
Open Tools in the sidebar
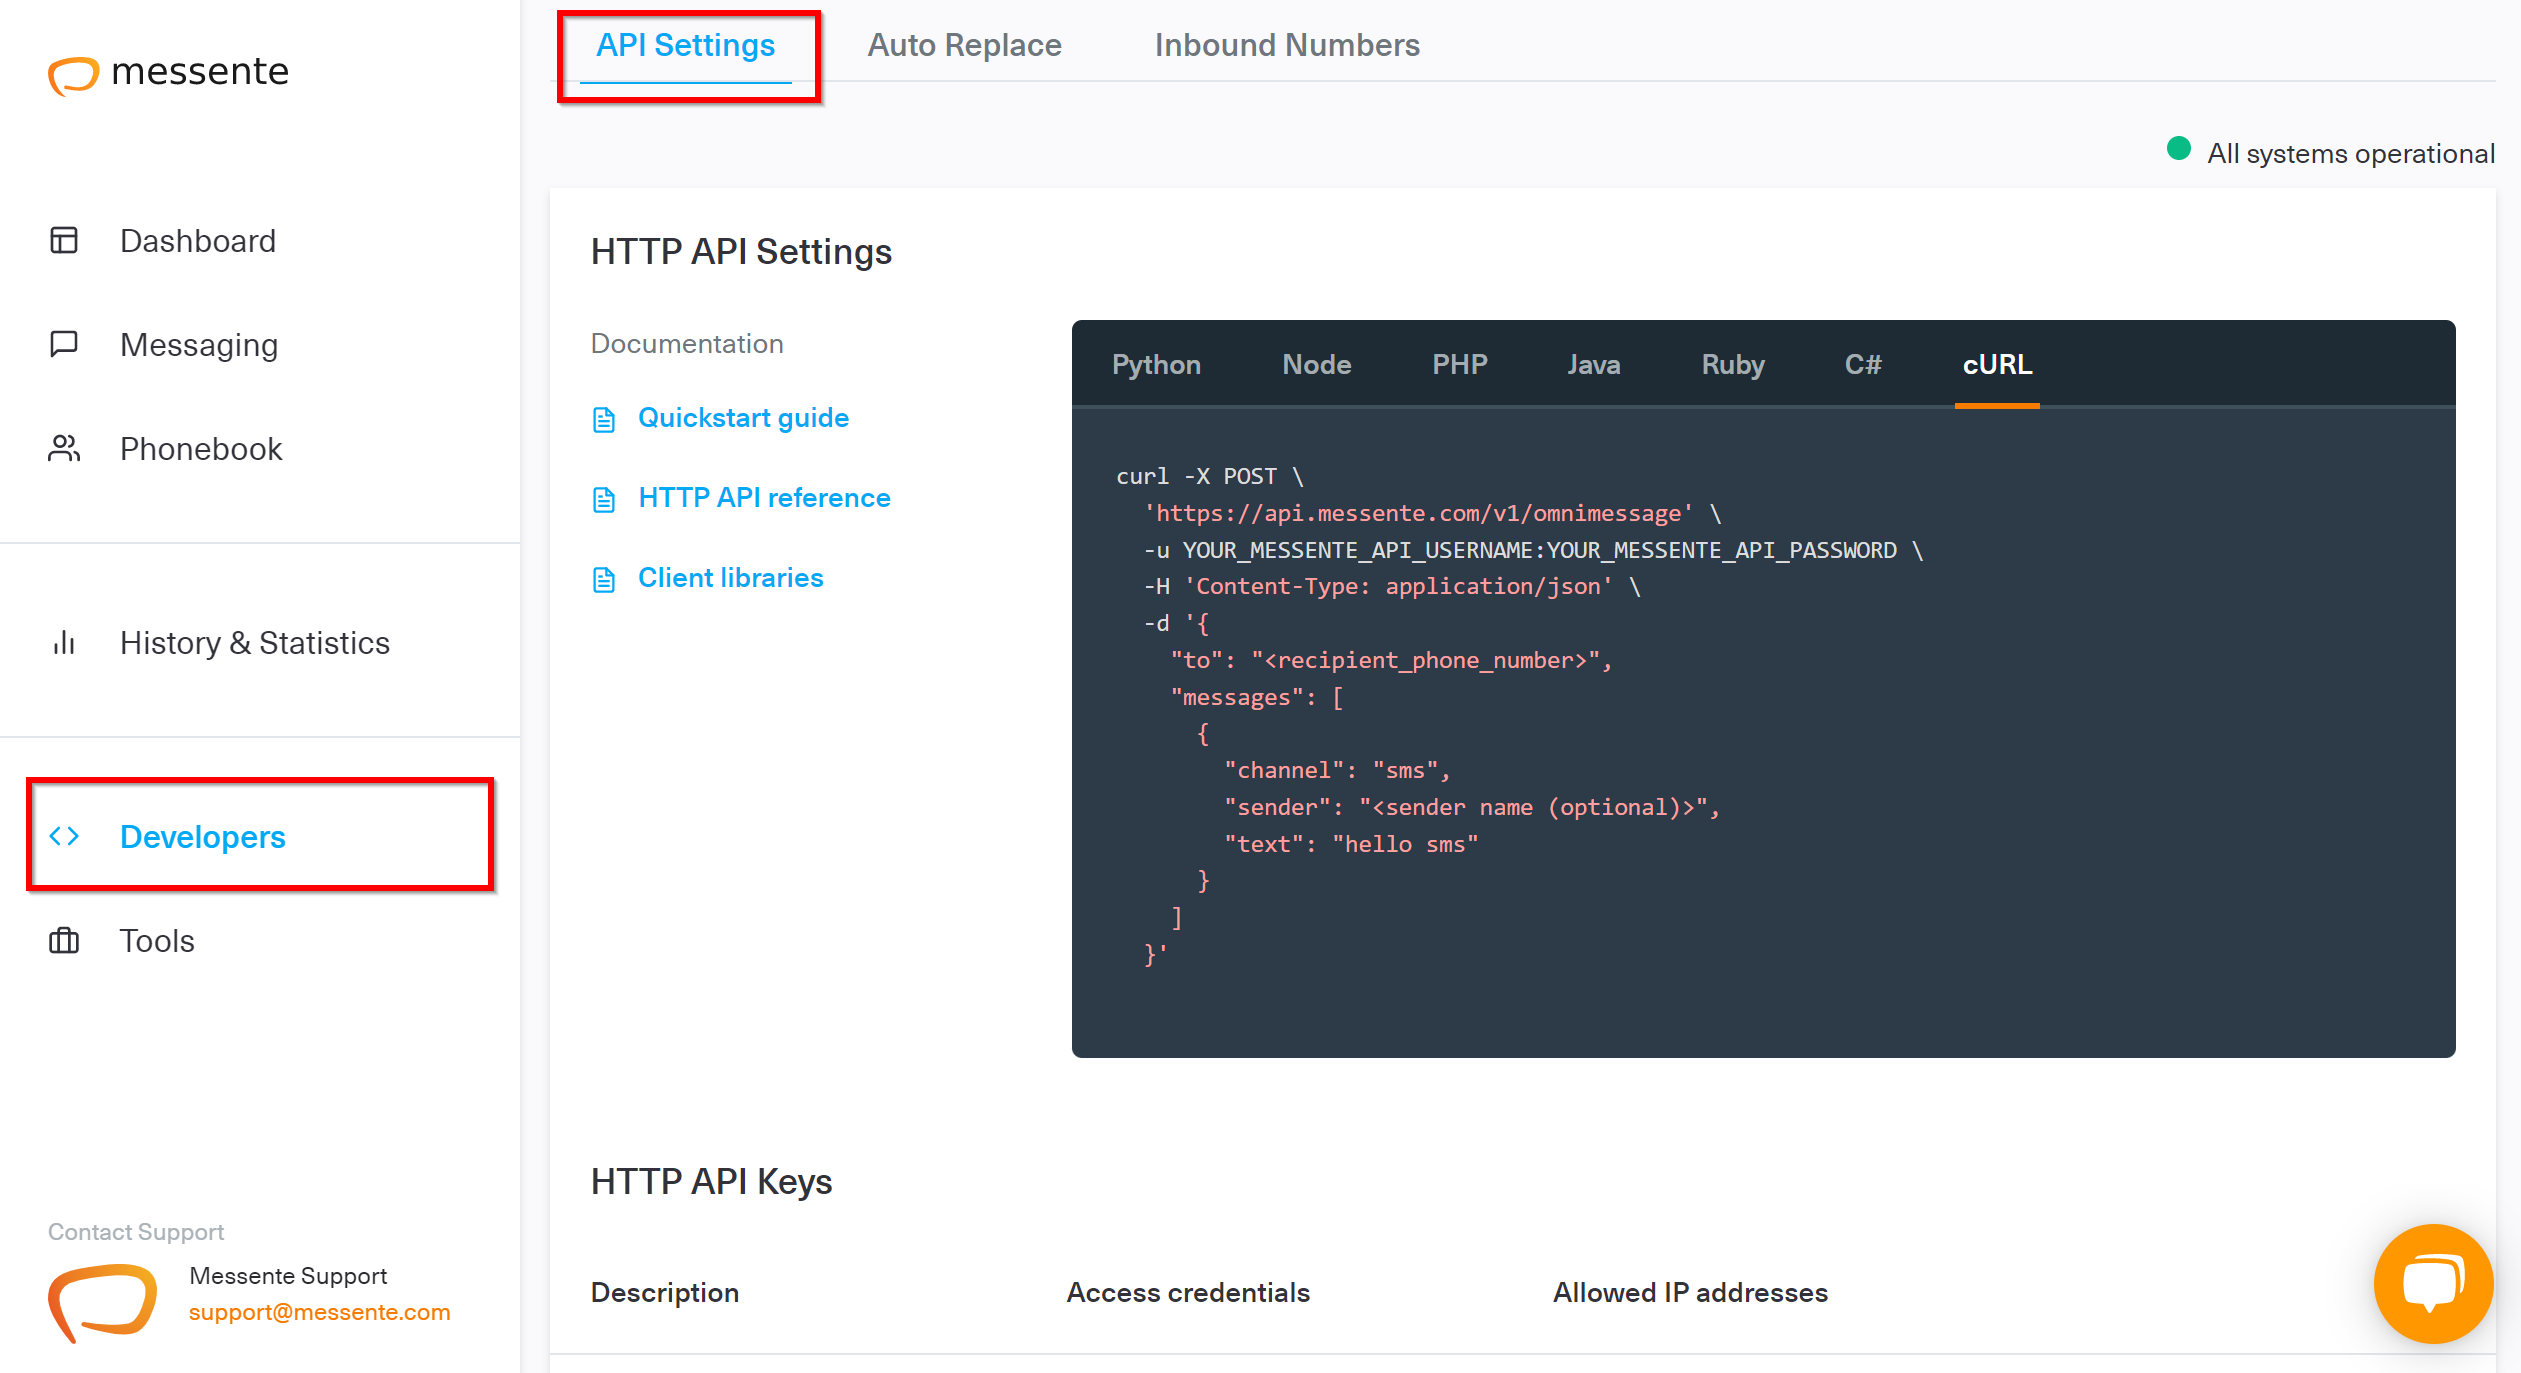coord(157,941)
